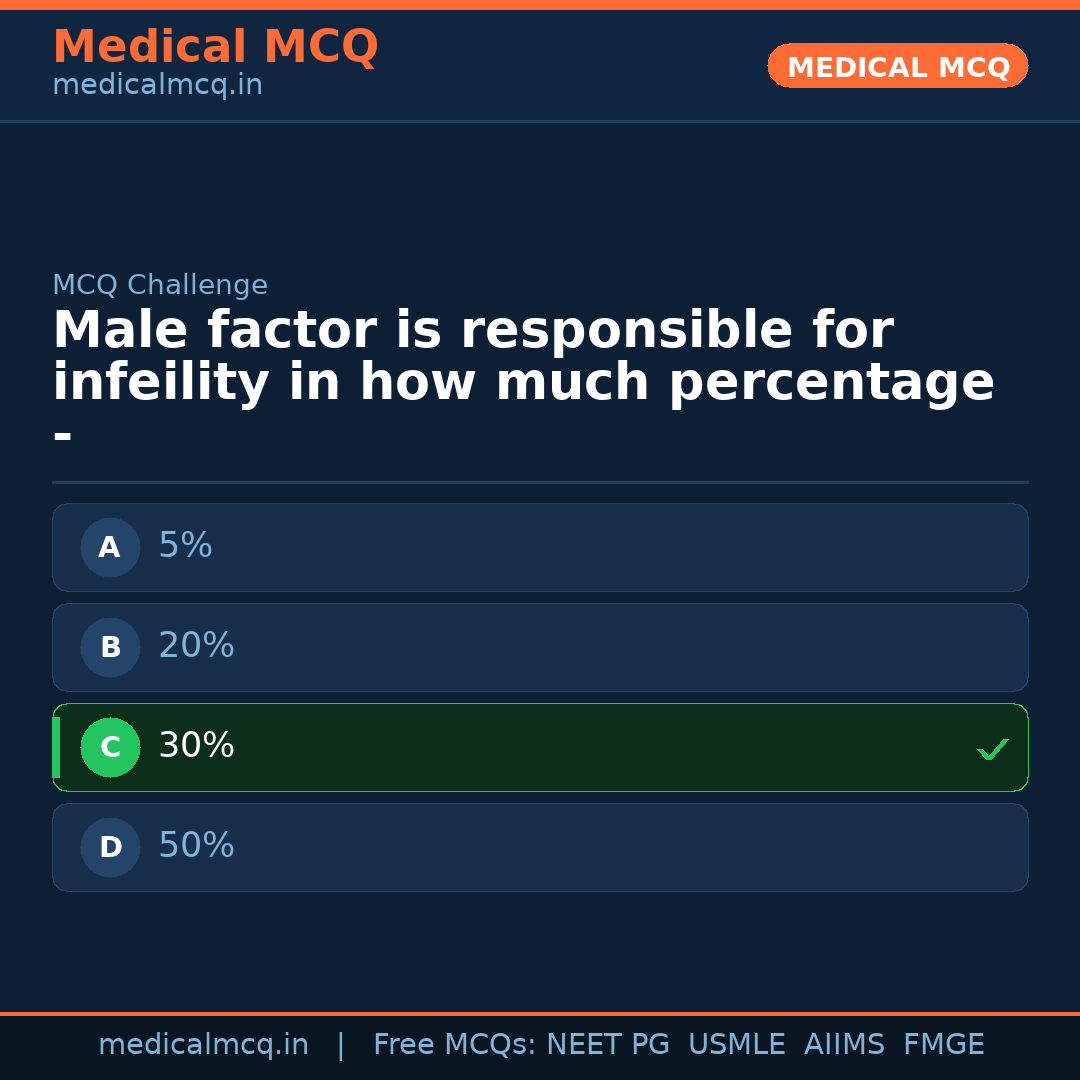Click the orange MEDICAL MCQ badge
The width and height of the screenshot is (1080, 1080).
click(897, 66)
